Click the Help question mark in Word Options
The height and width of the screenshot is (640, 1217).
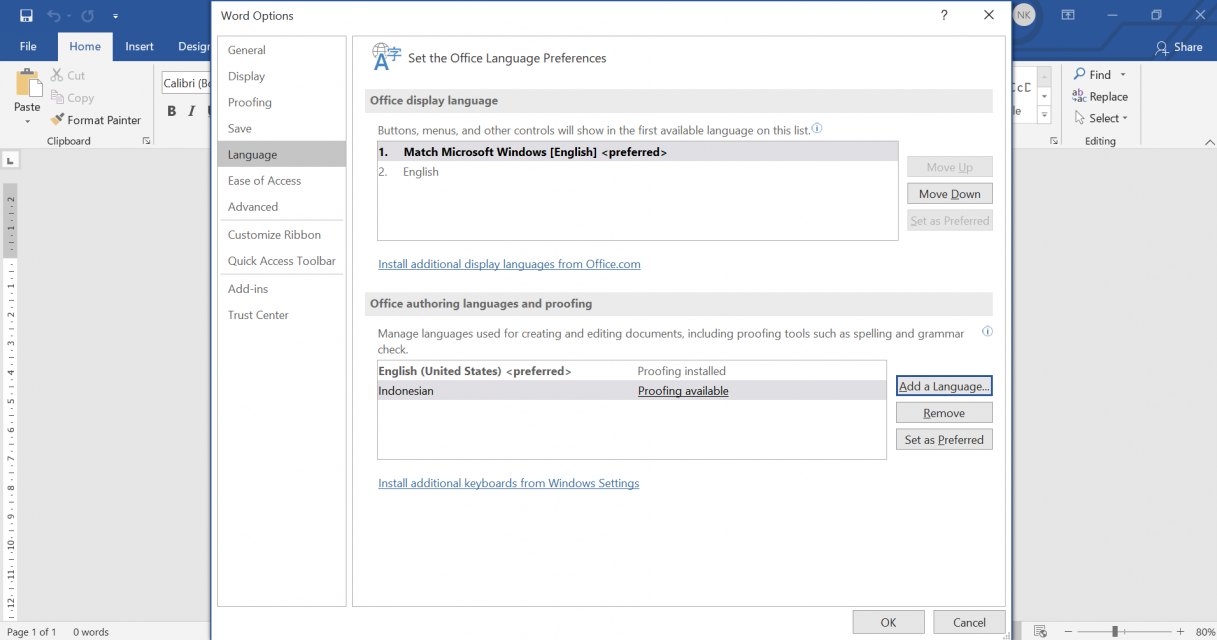click(x=946, y=15)
